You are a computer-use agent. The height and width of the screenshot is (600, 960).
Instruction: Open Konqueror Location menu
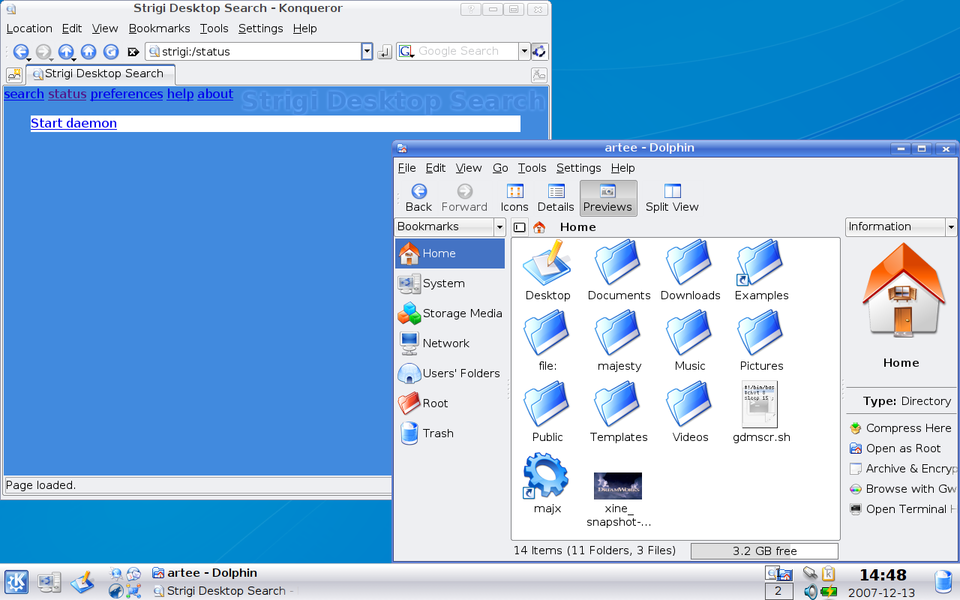[29, 29]
